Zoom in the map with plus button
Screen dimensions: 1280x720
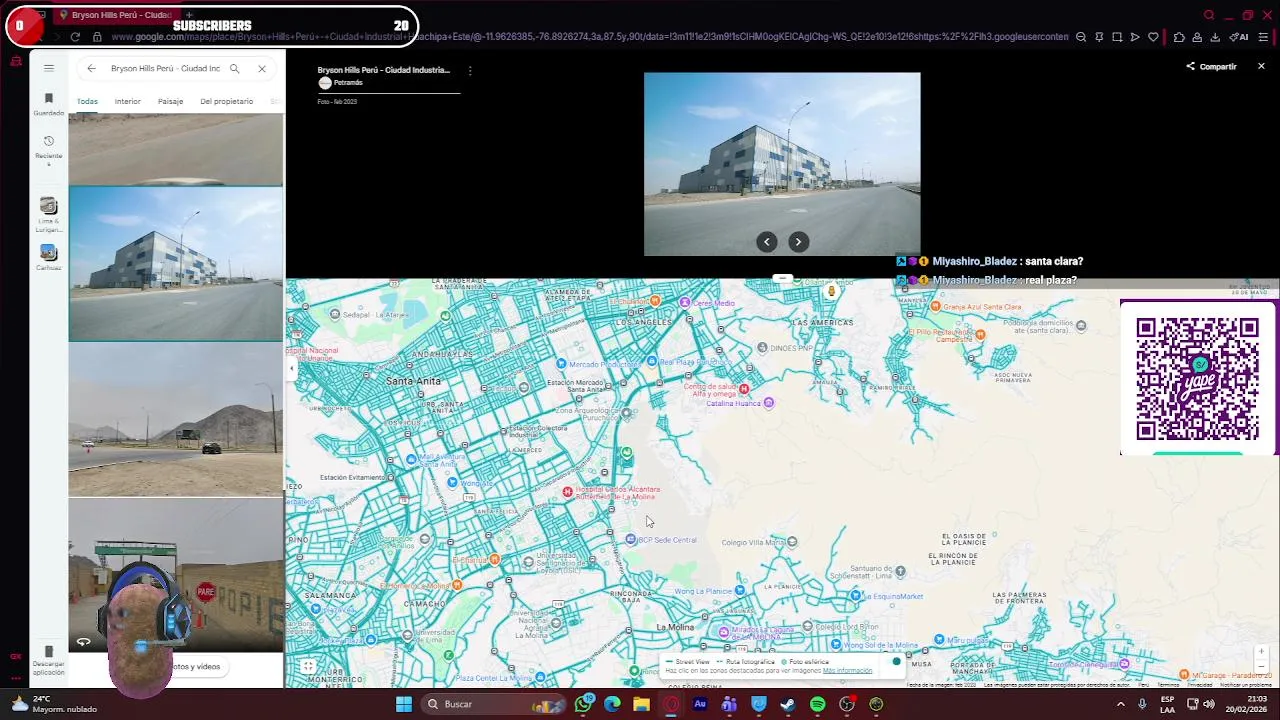pyautogui.click(x=1261, y=651)
